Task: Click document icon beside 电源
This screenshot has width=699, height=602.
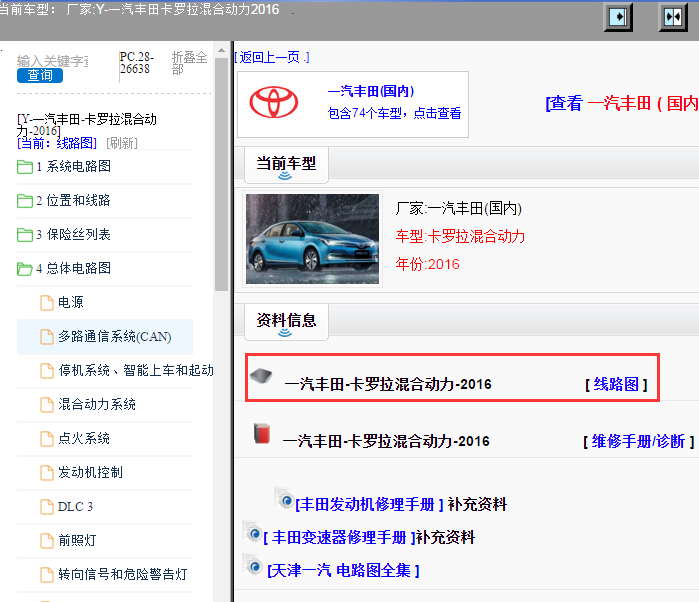Action: click(47, 303)
